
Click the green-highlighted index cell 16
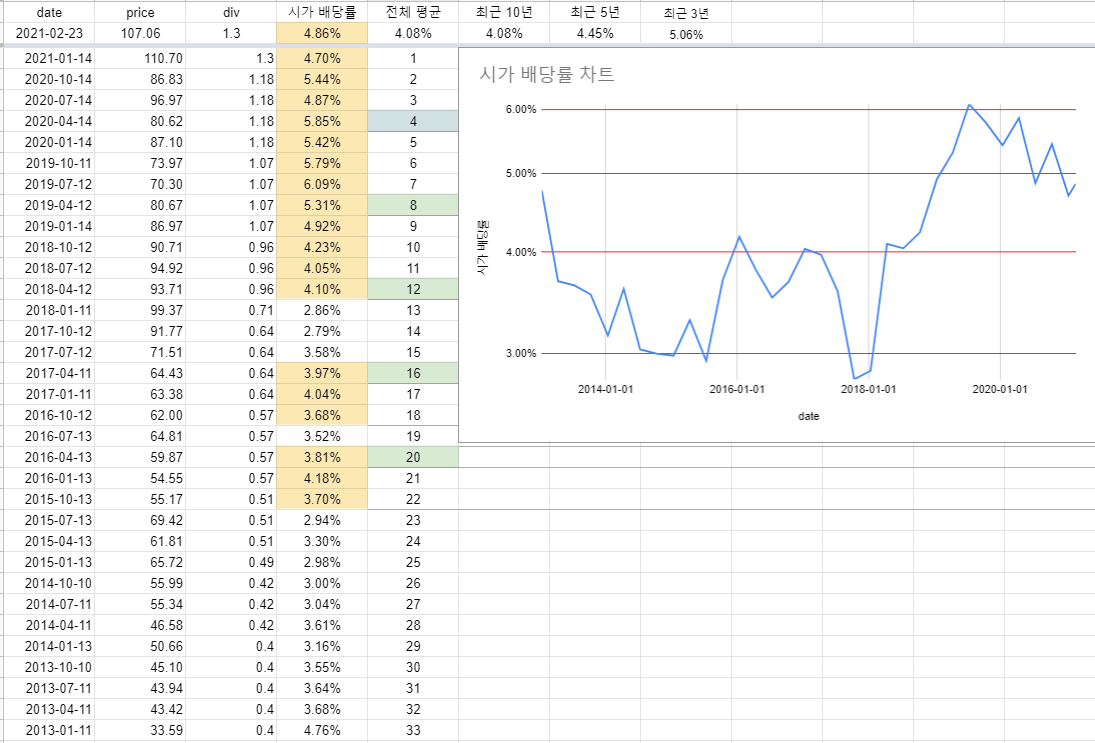413,373
